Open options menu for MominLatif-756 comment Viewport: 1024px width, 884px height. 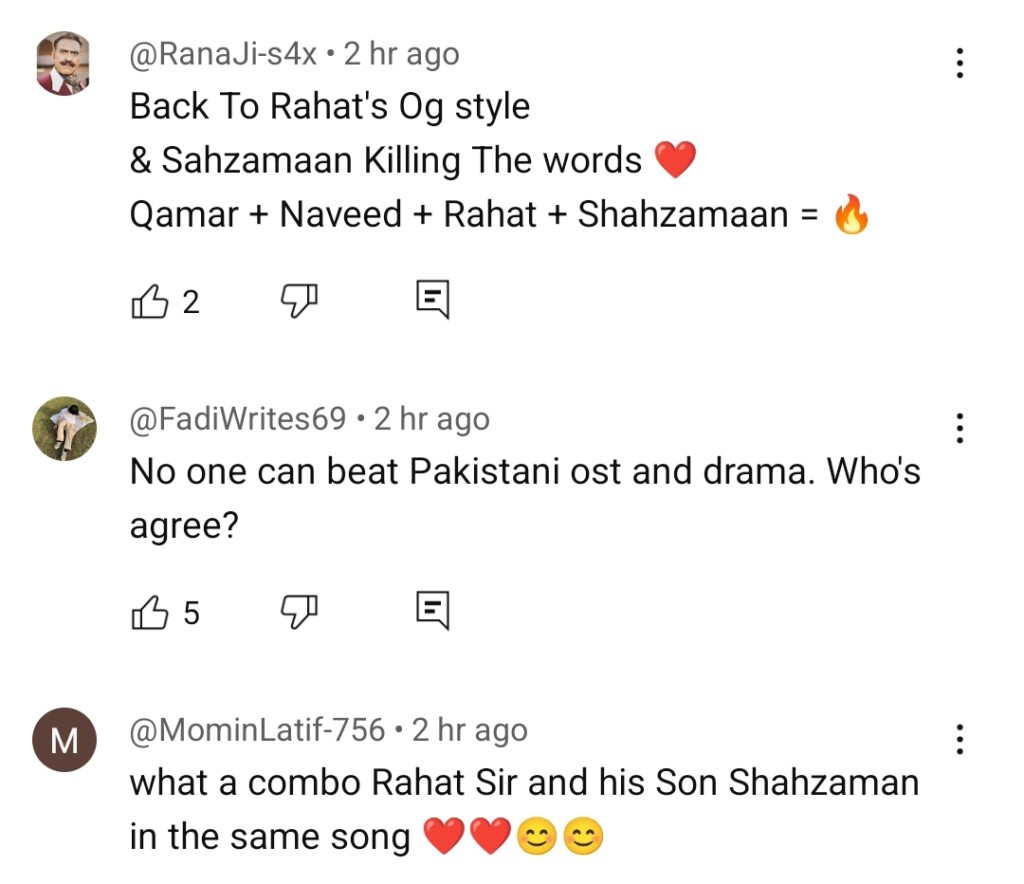(959, 739)
